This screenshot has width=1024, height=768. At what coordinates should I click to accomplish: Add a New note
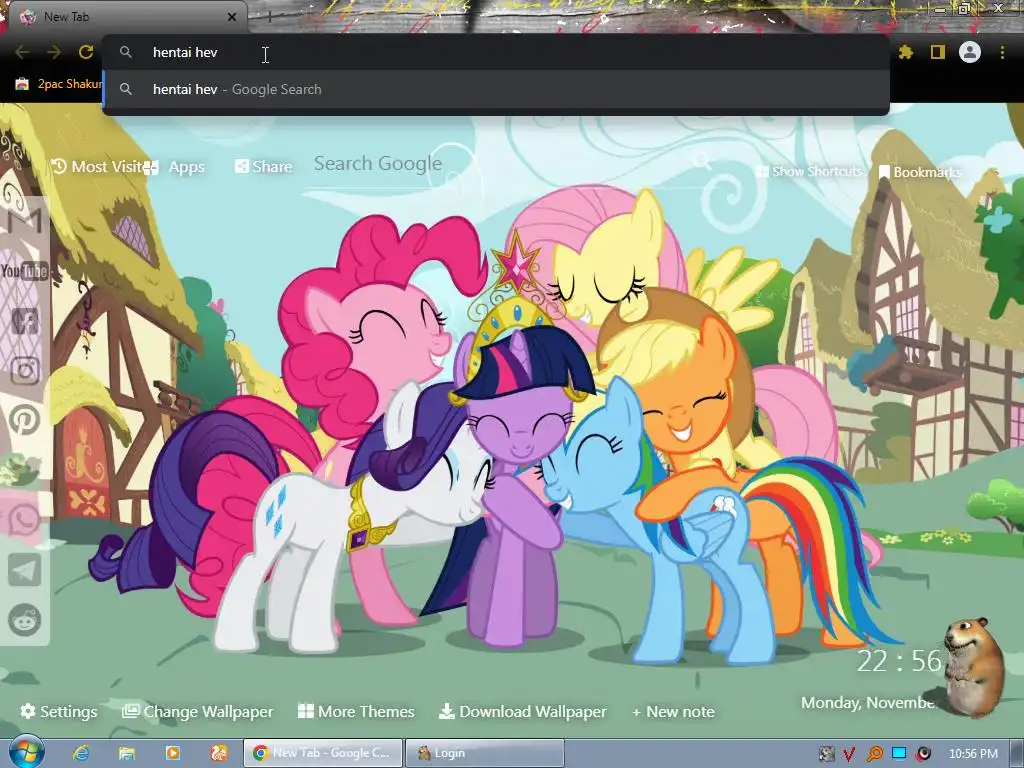click(x=673, y=712)
